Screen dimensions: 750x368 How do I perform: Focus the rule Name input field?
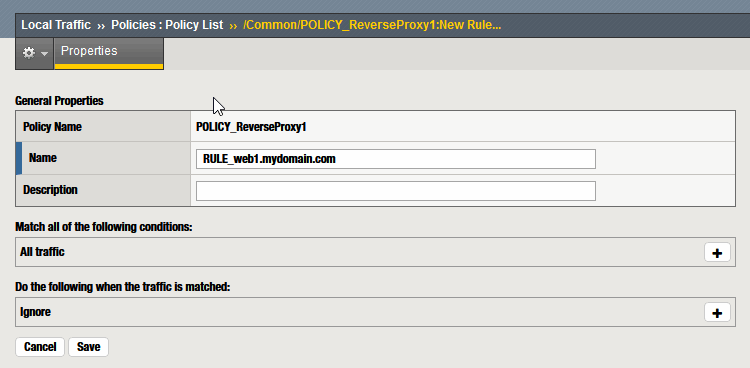[x=396, y=159]
